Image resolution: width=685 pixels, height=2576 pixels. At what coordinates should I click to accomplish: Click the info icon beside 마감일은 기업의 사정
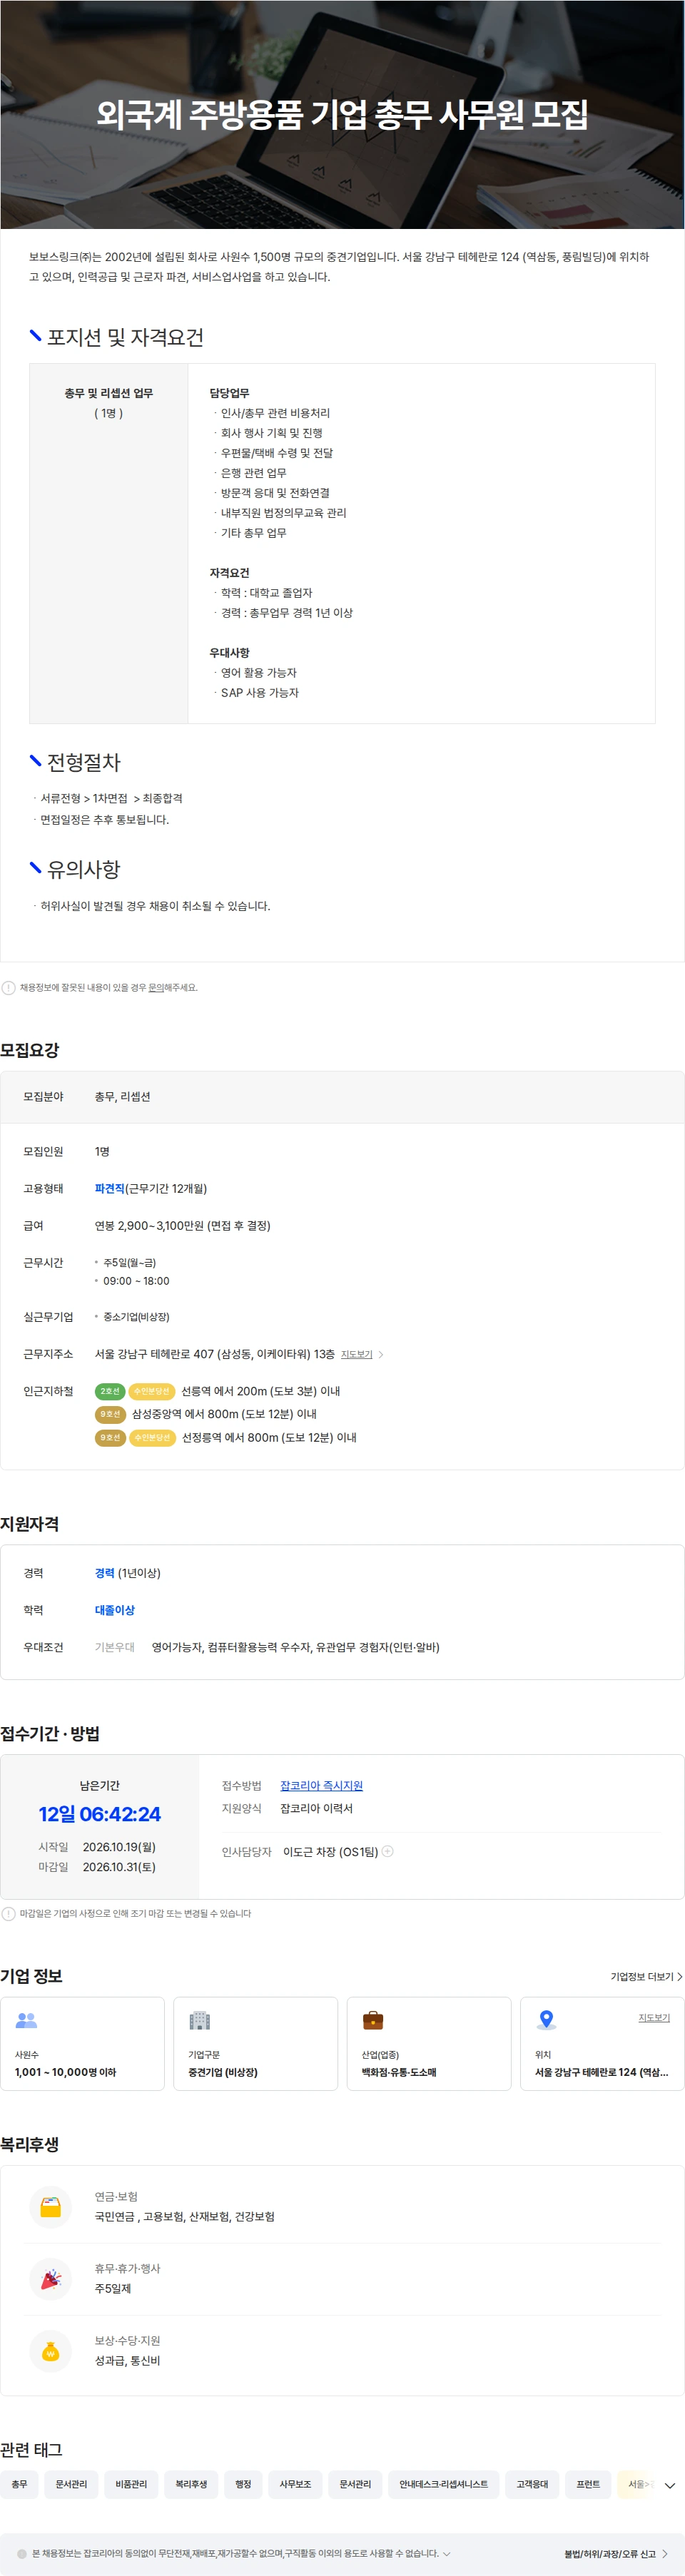click(x=9, y=1913)
